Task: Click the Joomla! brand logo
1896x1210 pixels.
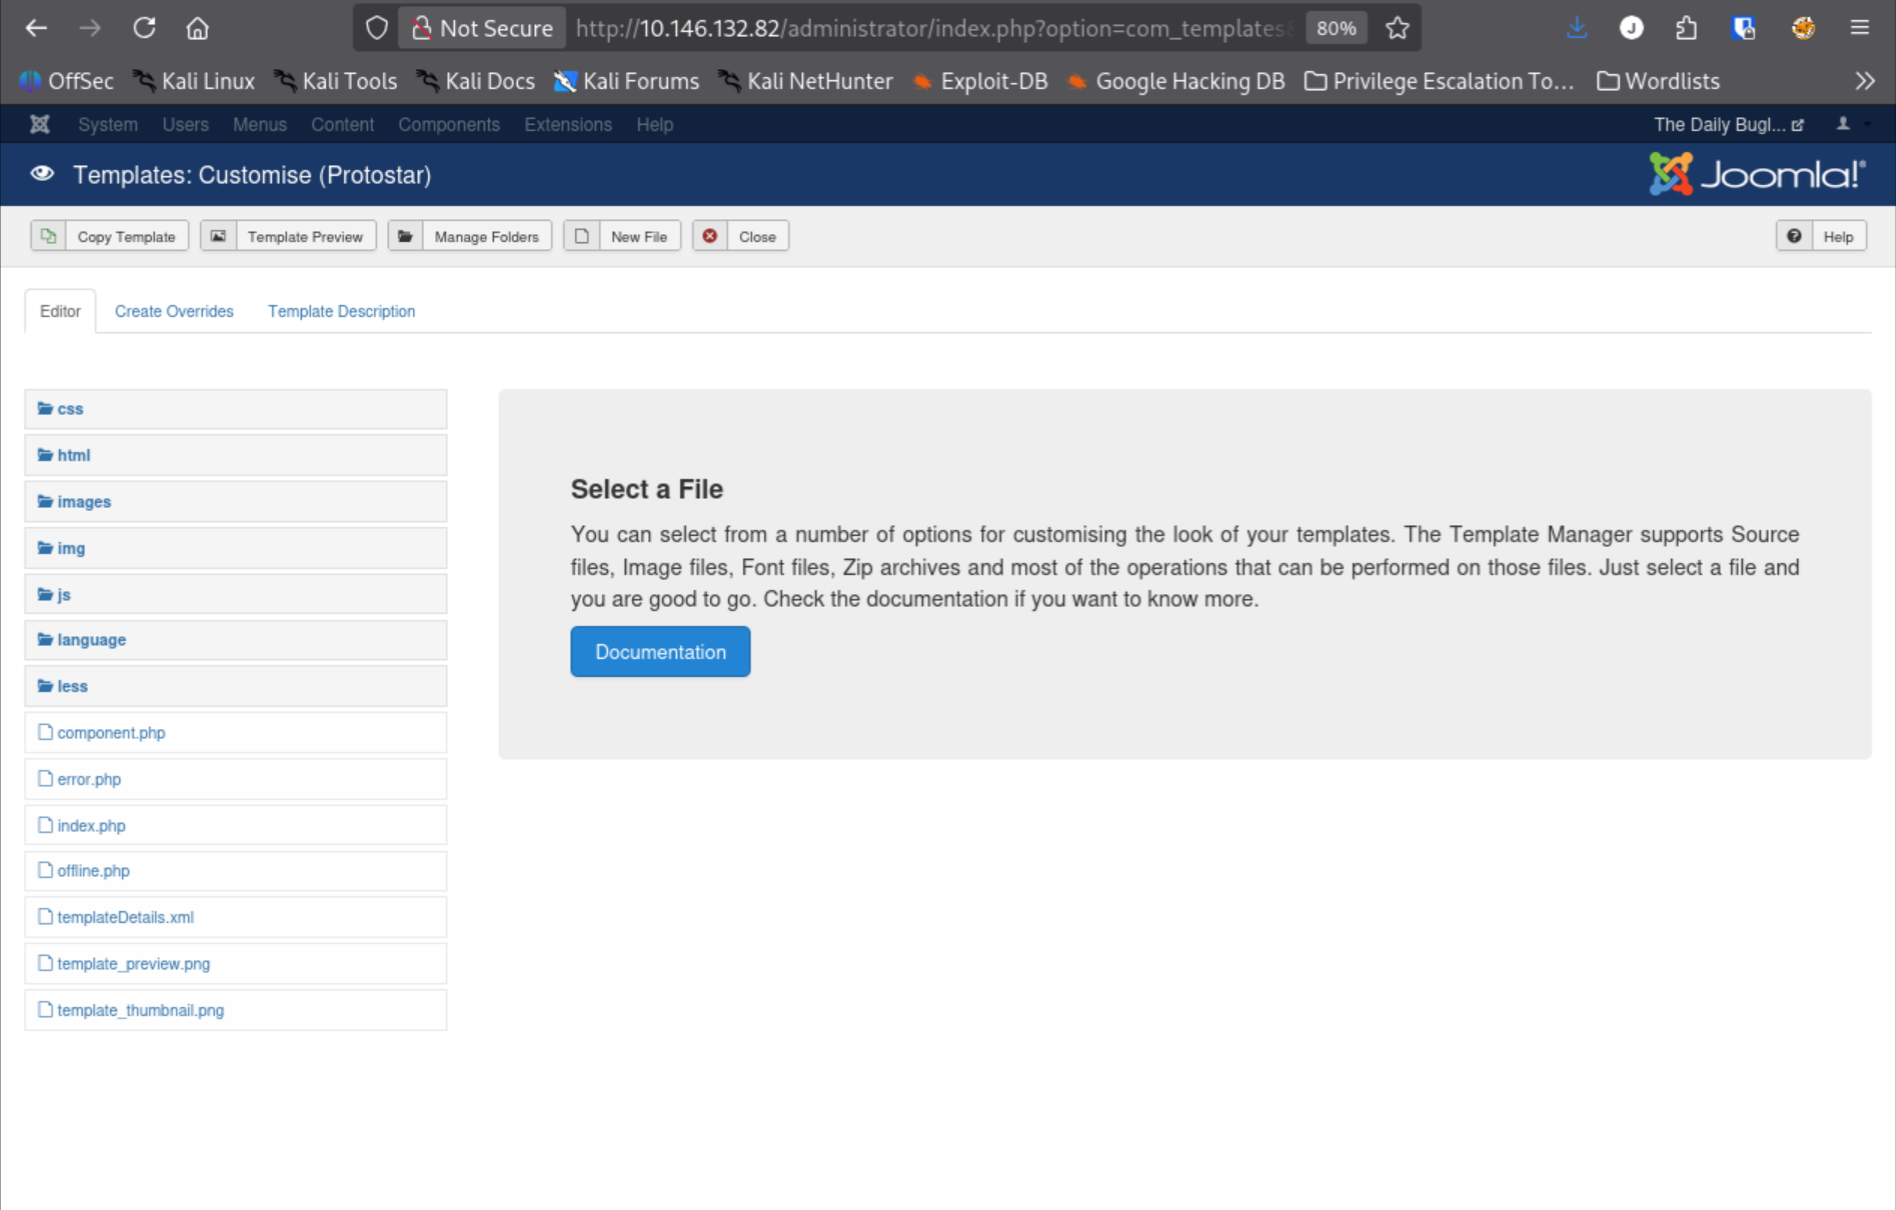Action: [x=1757, y=174]
